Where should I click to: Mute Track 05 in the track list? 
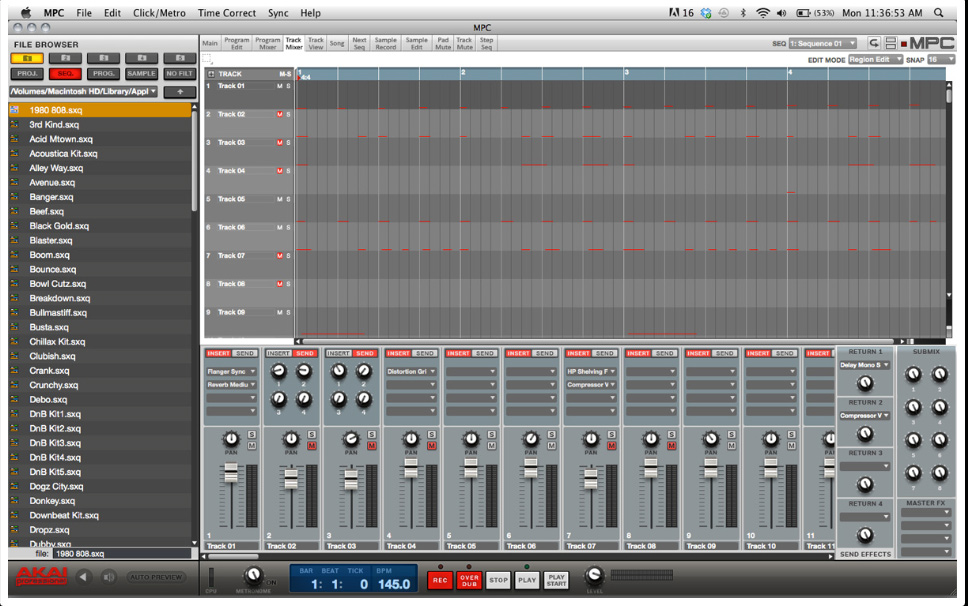point(280,199)
